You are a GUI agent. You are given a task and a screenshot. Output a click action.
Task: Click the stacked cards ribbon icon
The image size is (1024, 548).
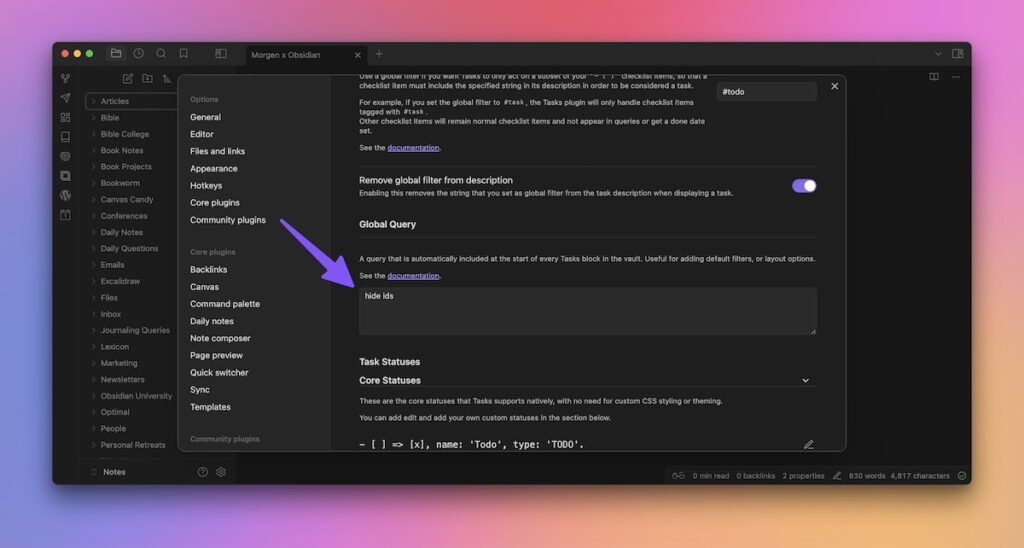[x=65, y=176]
